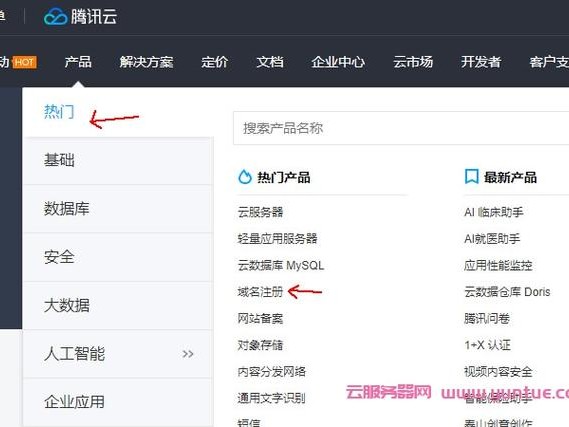Select the 安全 category
The width and height of the screenshot is (569, 427).
coord(118,257)
